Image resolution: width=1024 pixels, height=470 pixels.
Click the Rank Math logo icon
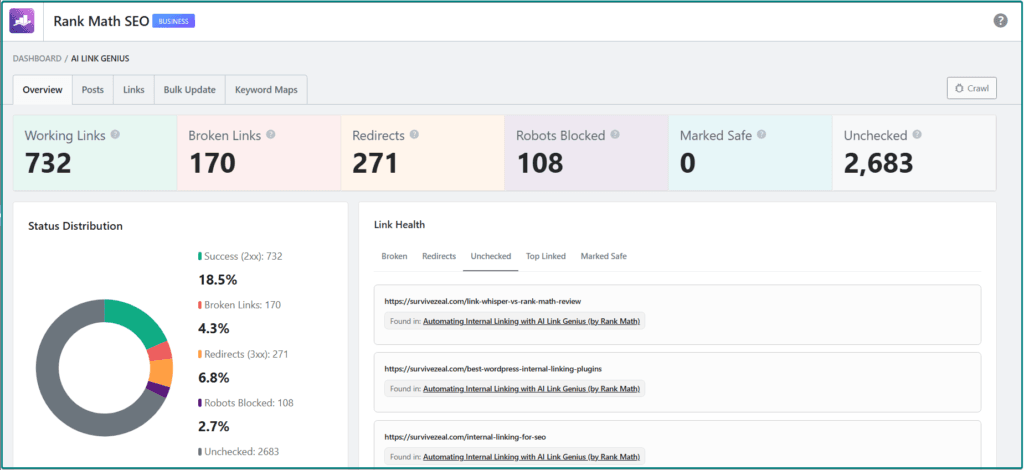tap(22, 20)
